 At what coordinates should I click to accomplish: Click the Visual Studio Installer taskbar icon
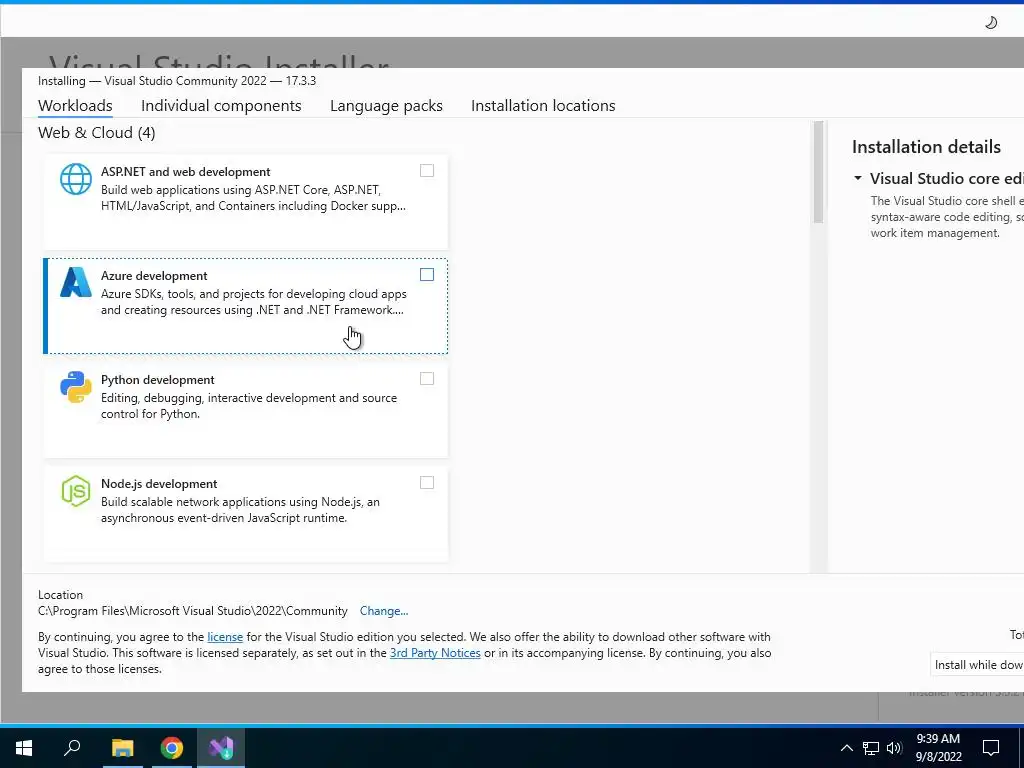pos(221,748)
